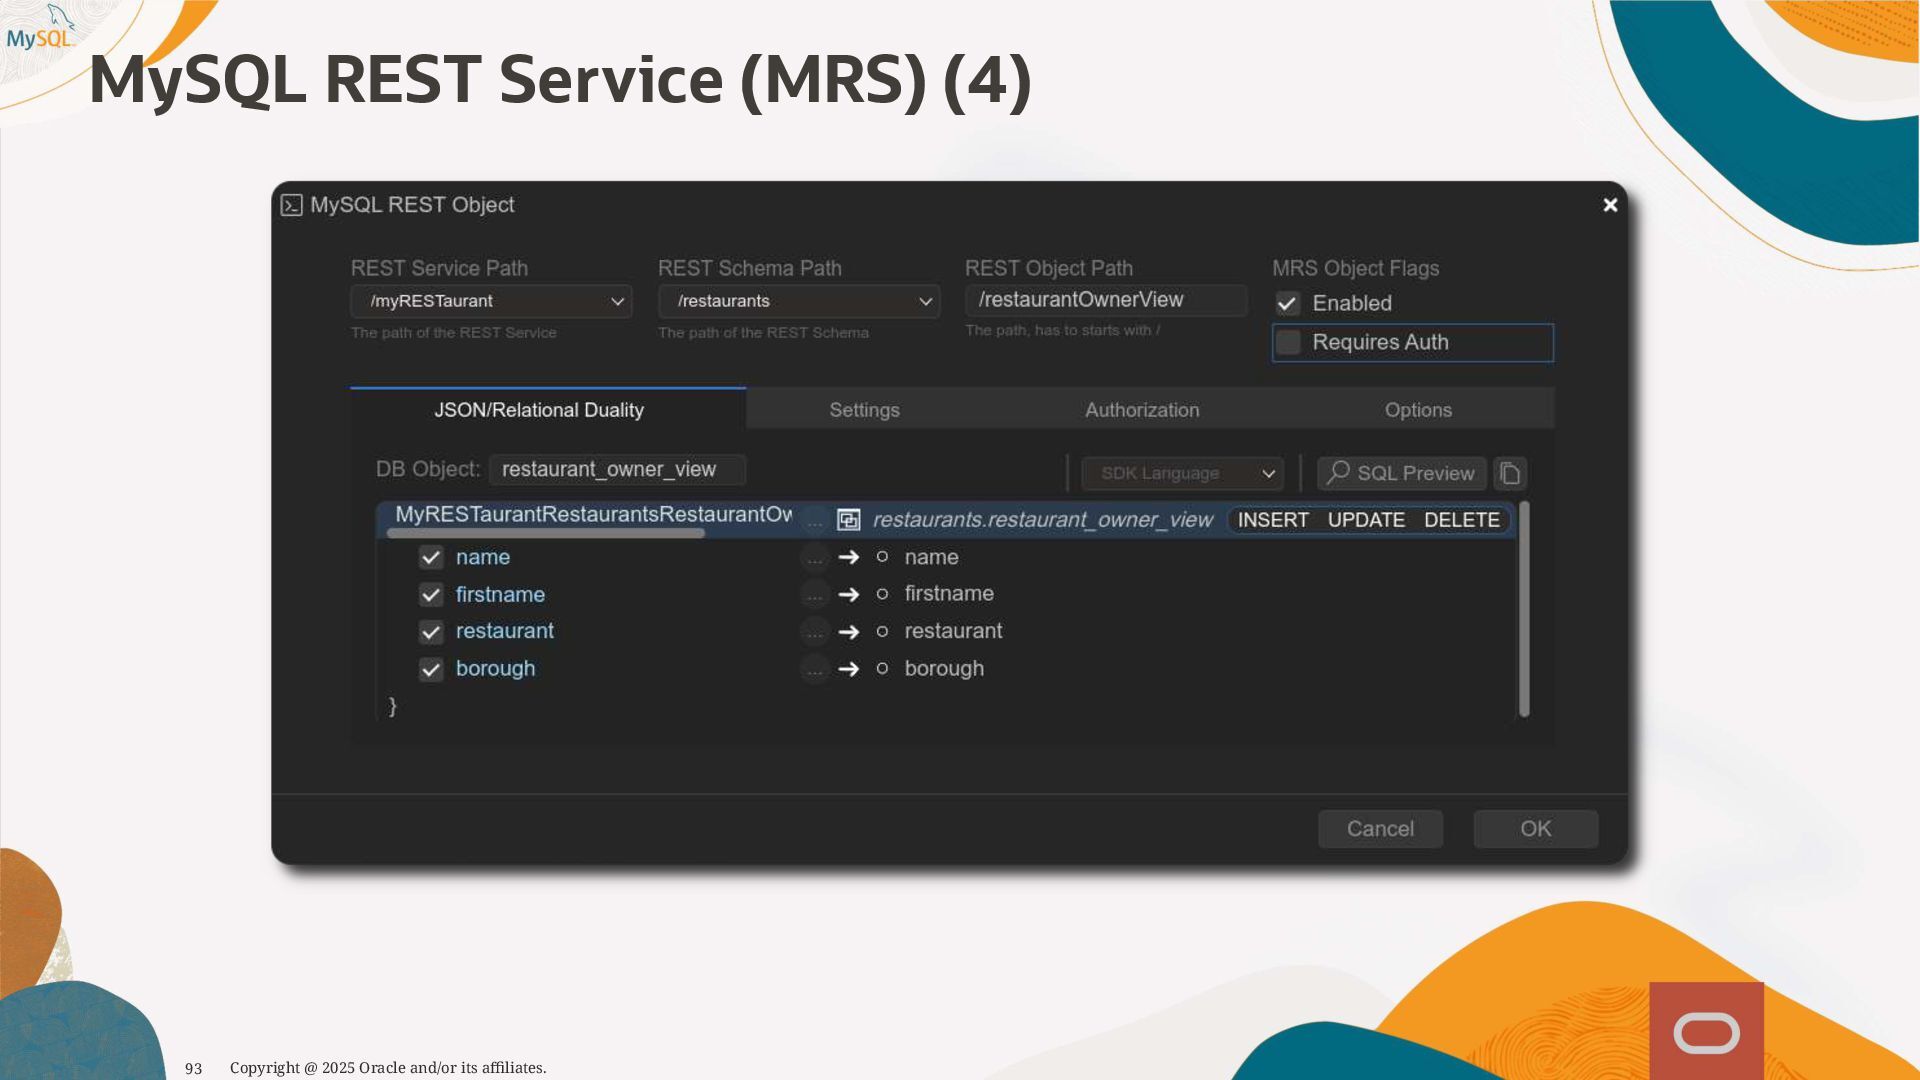Screen dimensions: 1920x1080
Task: Open the REST Service Path dropdown
Action: coord(491,301)
